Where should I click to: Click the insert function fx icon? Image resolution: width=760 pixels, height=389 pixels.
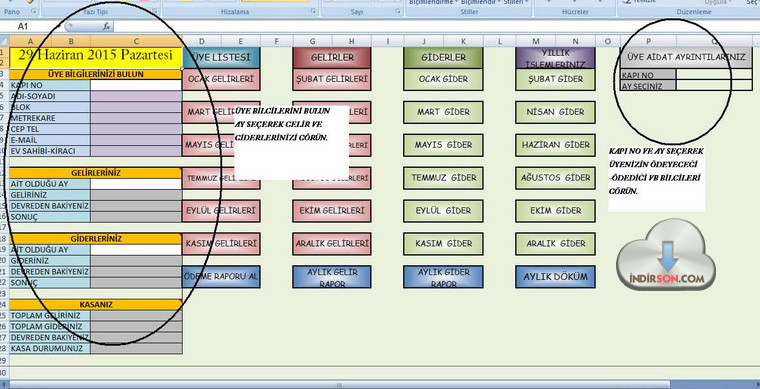coord(107,27)
